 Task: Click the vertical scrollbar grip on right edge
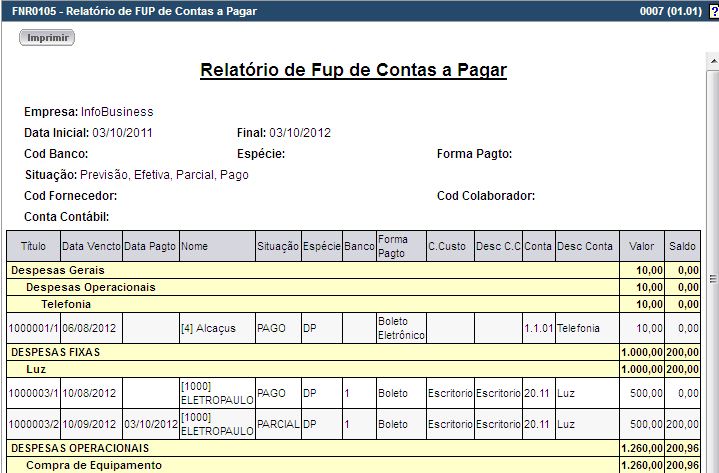point(713,279)
